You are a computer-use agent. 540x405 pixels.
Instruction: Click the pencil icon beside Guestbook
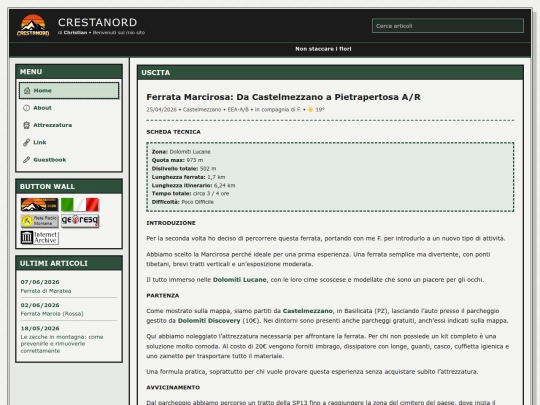27,159
